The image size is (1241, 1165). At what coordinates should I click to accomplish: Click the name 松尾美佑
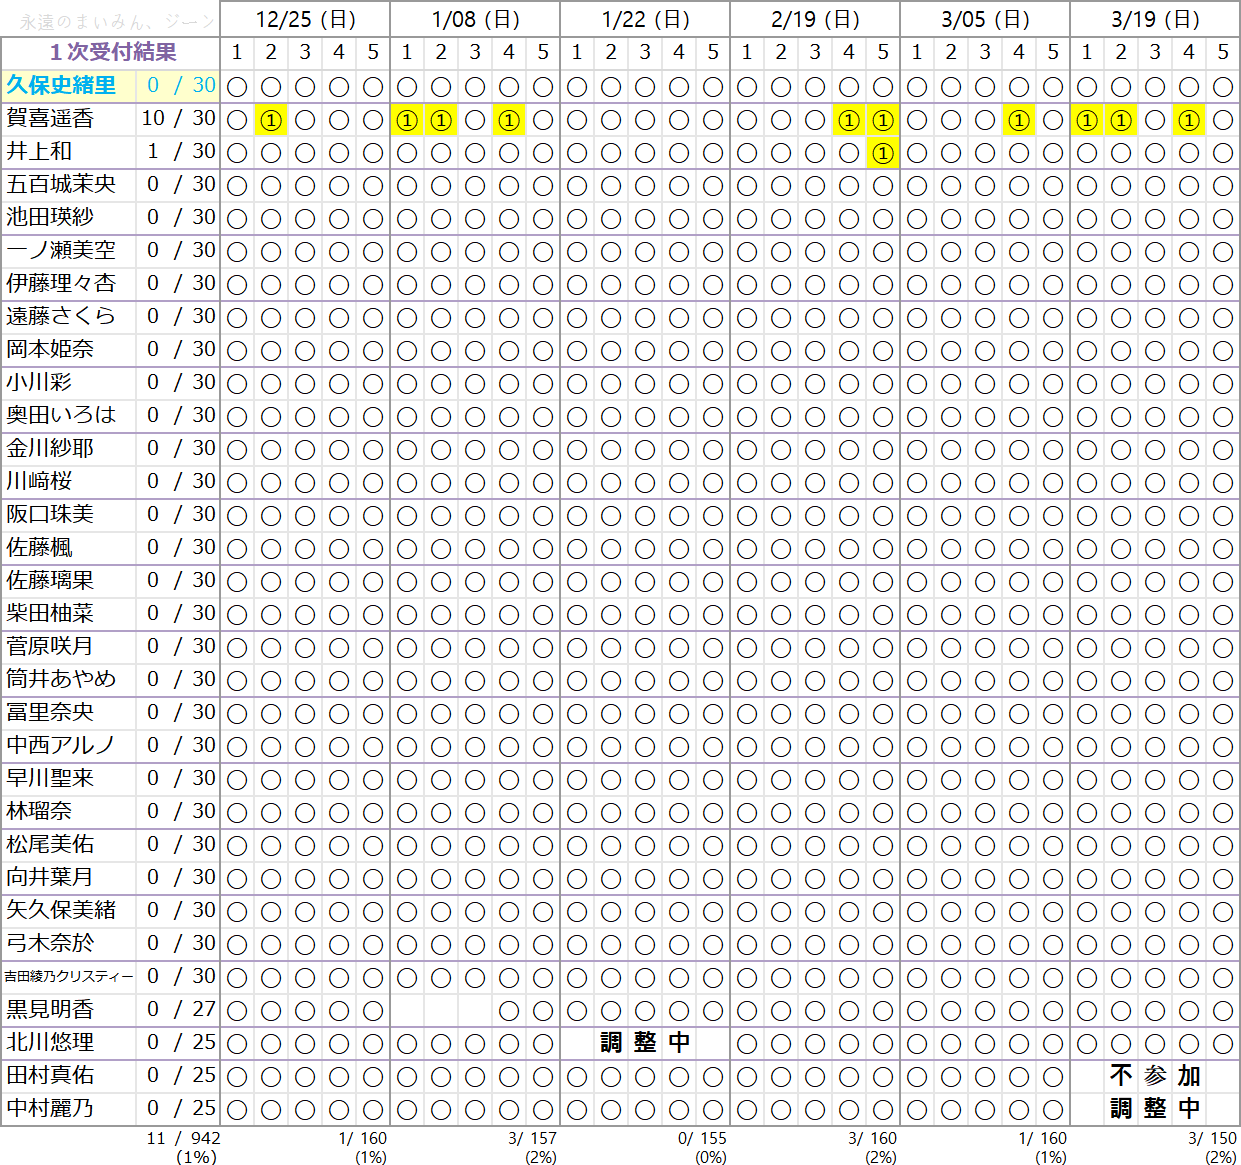pyautogui.click(x=50, y=844)
